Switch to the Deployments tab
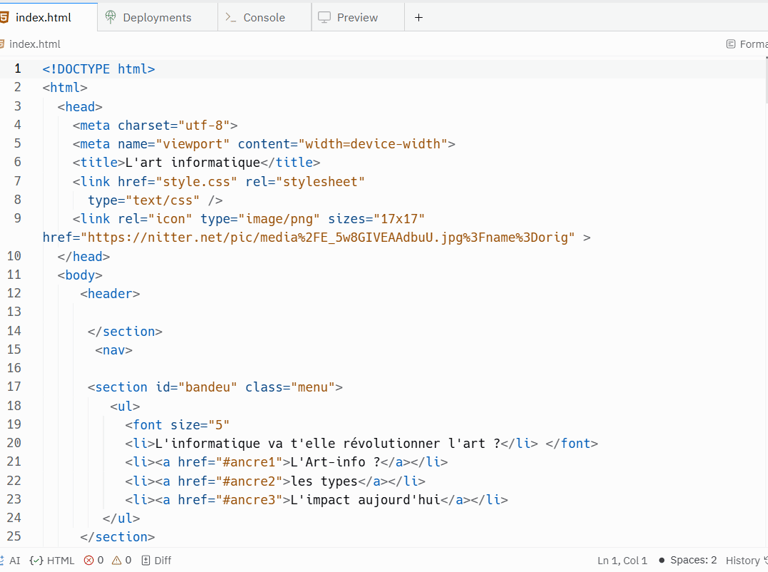 (x=157, y=17)
